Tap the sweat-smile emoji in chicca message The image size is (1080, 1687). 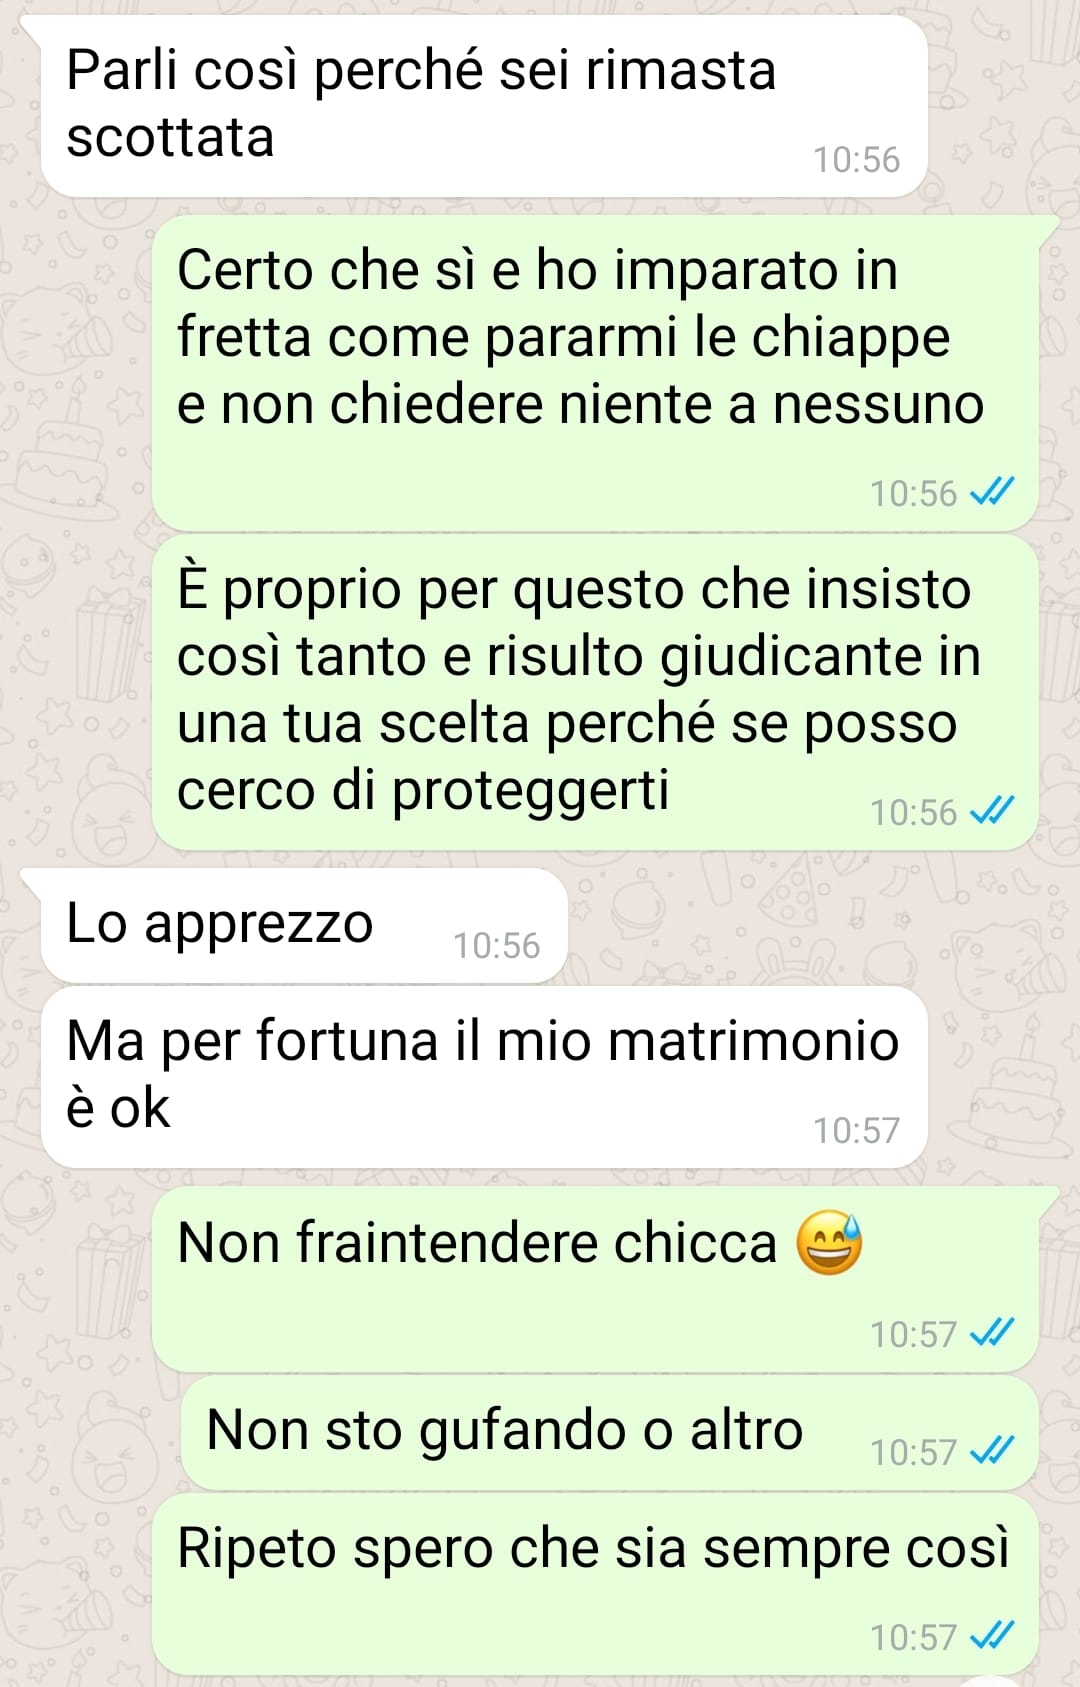click(829, 1243)
